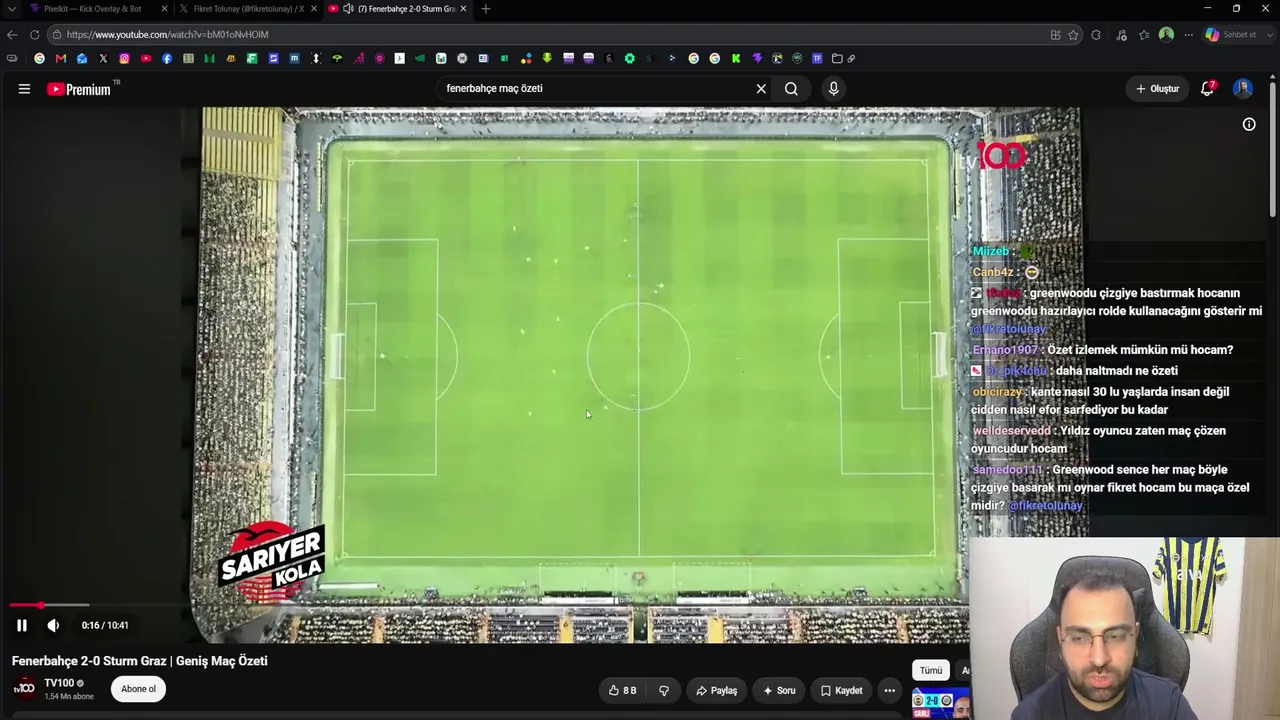Open the bookmarks folder icon
This screenshot has width=1280, height=720.
click(x=838, y=59)
